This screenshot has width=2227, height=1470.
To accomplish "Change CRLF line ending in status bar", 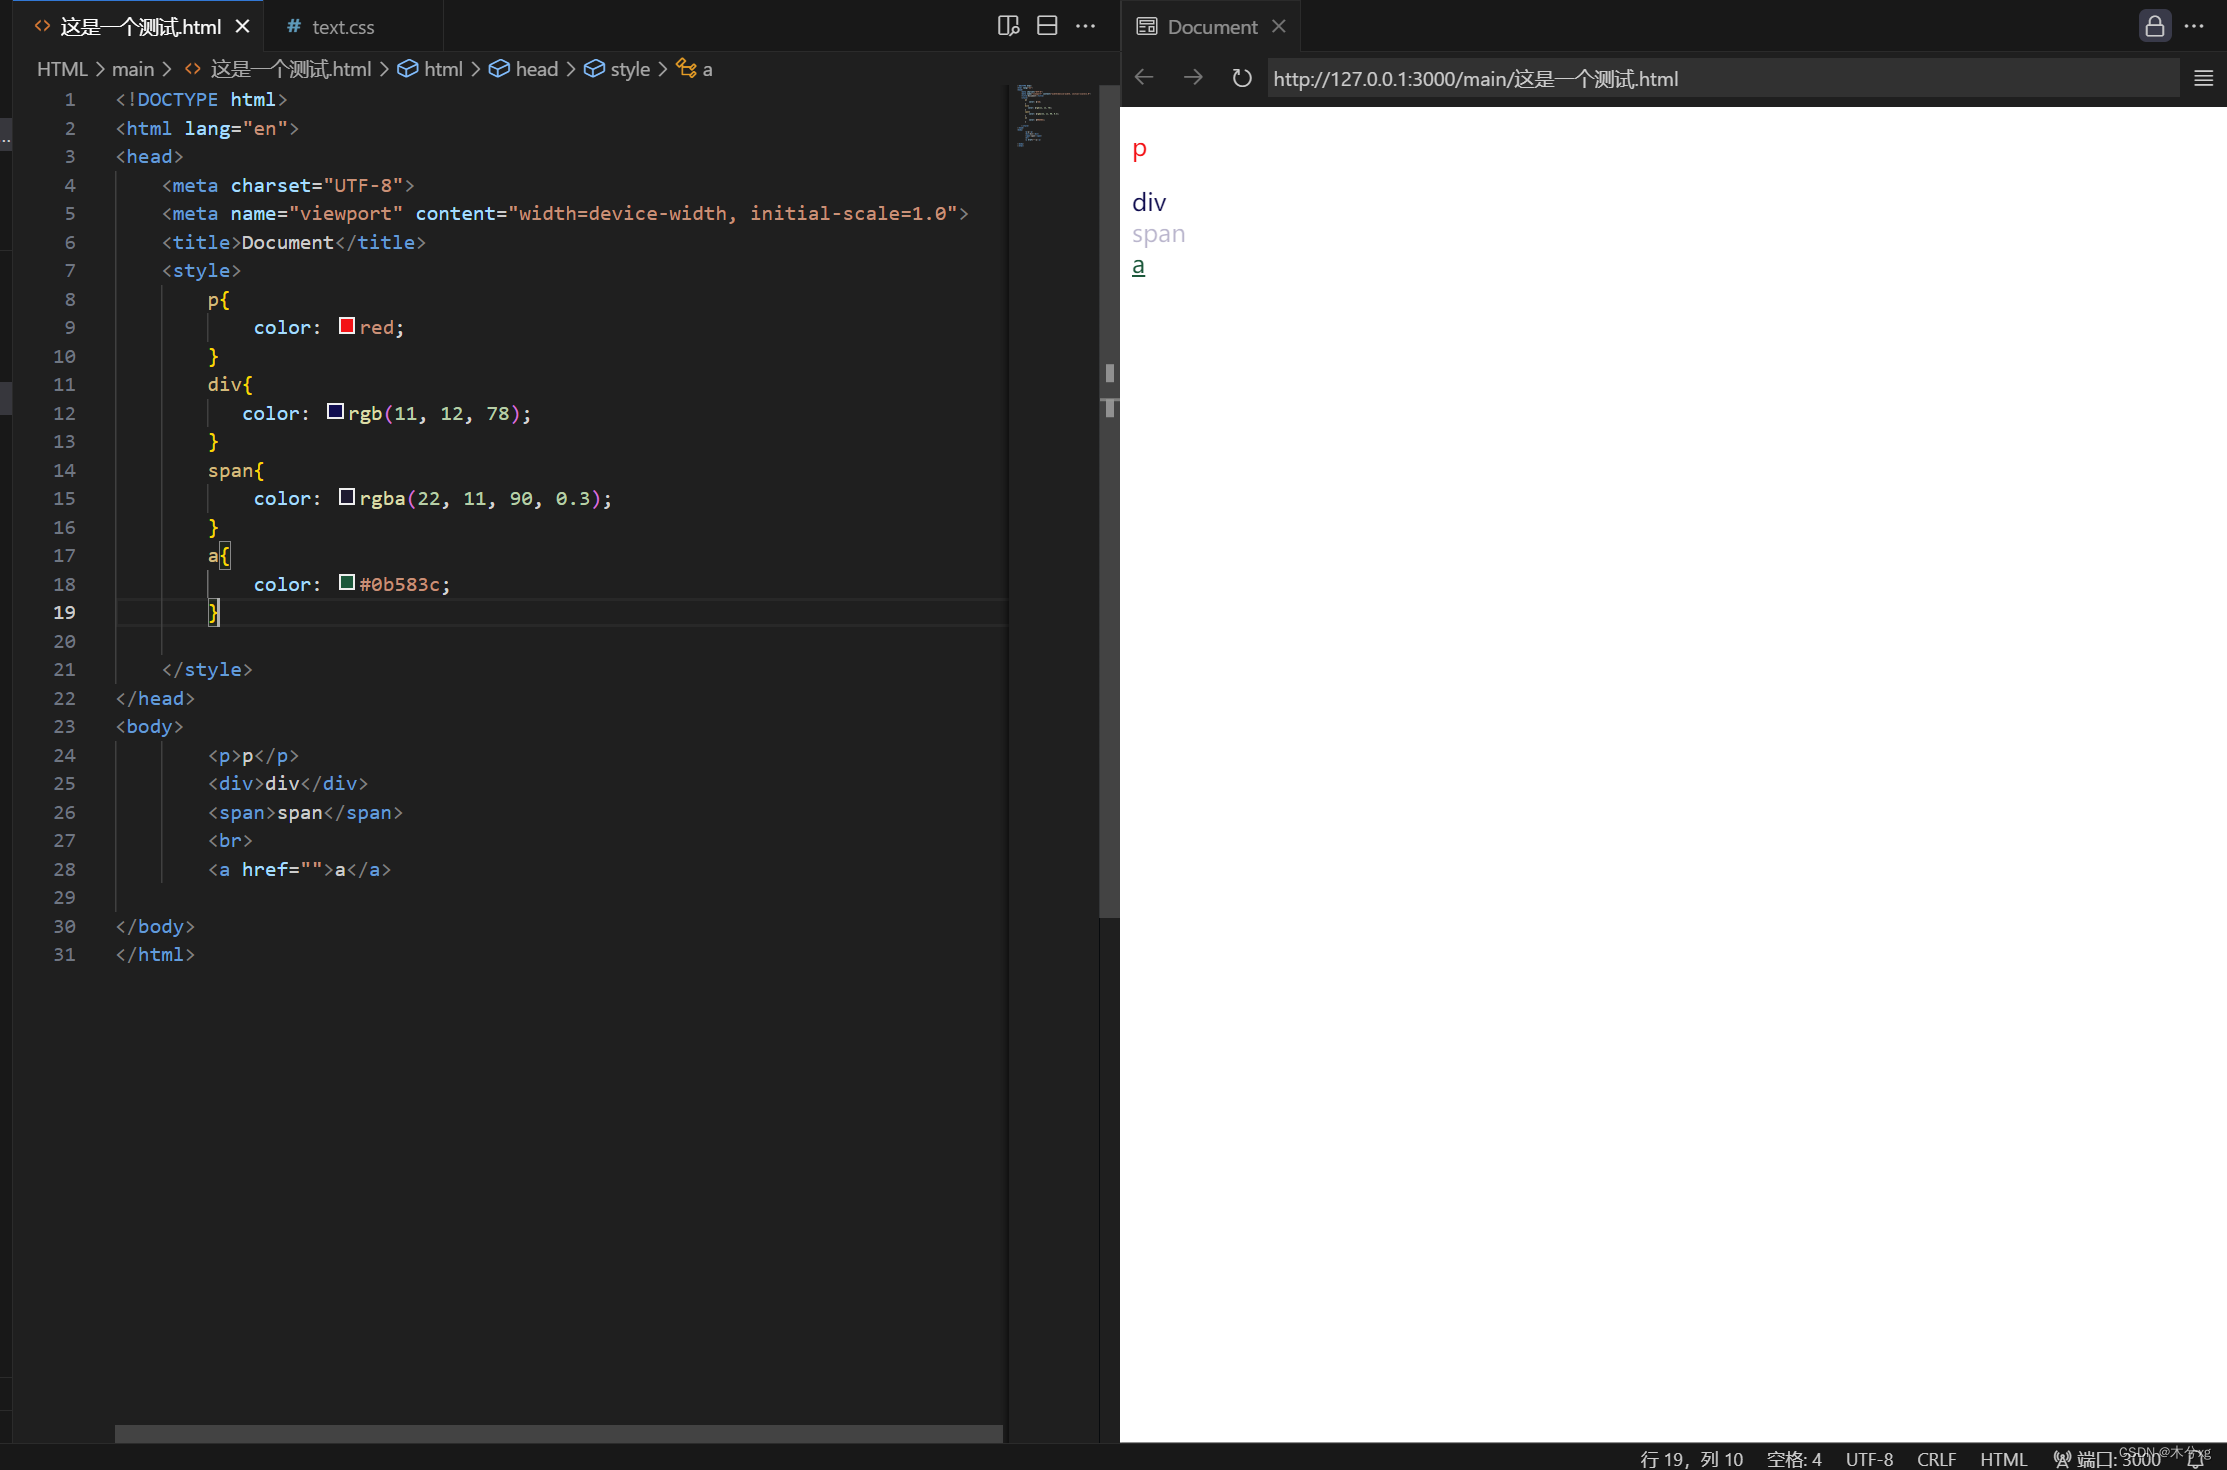I will point(1936,1459).
